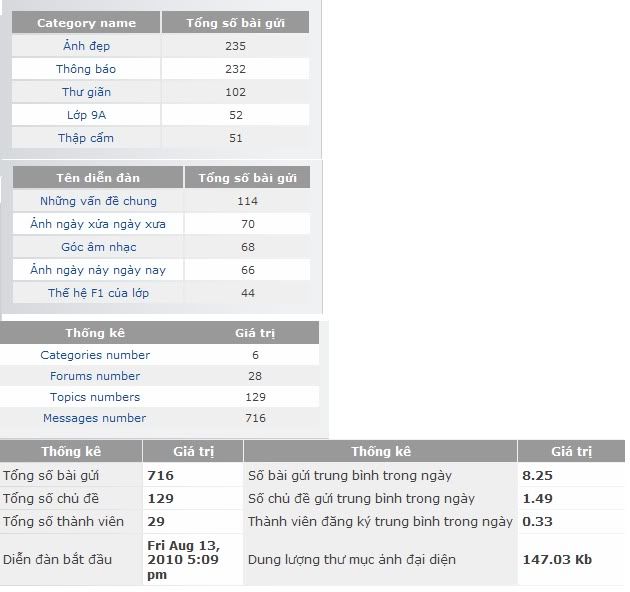Go to the Lớp 9A category
Viewport: 630px width, 592px height.
(x=86, y=115)
